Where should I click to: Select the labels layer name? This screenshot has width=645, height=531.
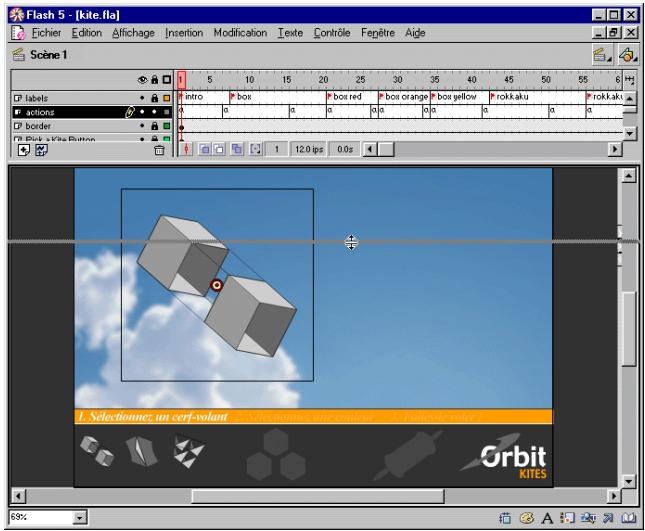click(x=37, y=98)
